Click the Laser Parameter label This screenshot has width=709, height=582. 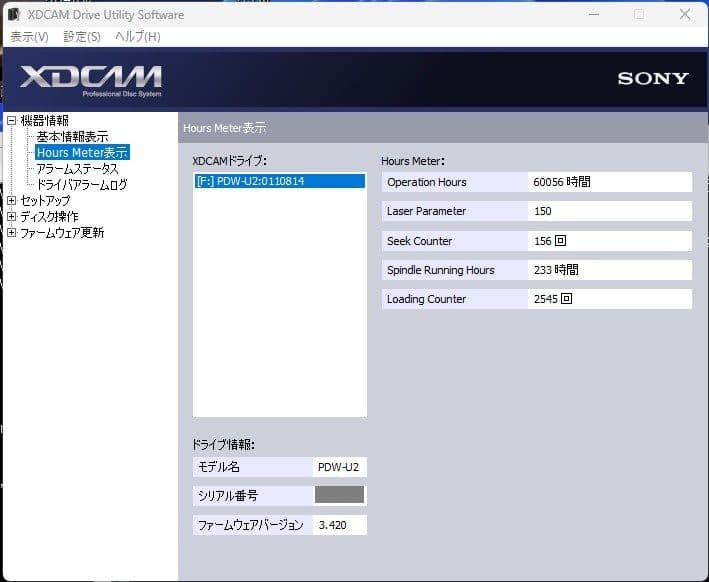[x=426, y=211]
